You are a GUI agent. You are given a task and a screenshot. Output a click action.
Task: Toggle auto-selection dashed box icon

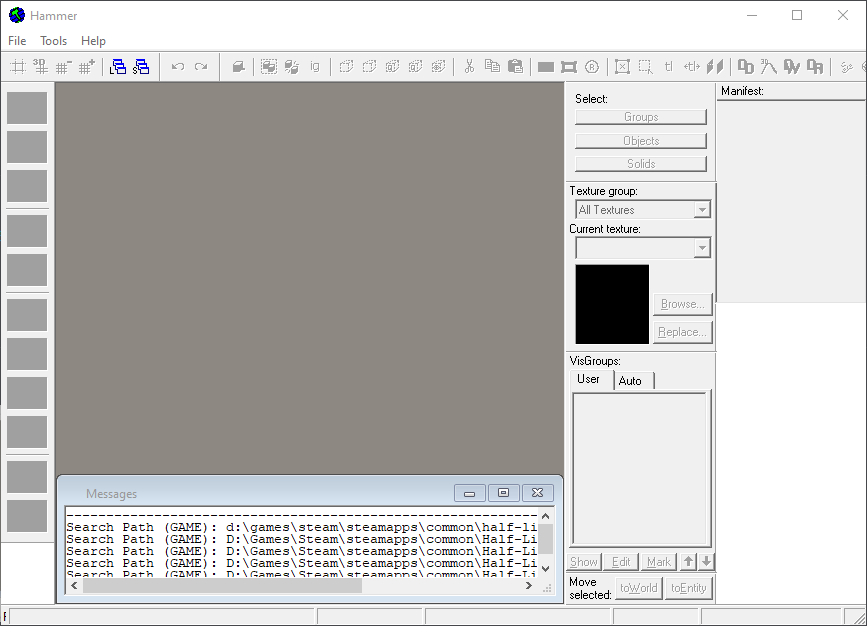[645, 67]
